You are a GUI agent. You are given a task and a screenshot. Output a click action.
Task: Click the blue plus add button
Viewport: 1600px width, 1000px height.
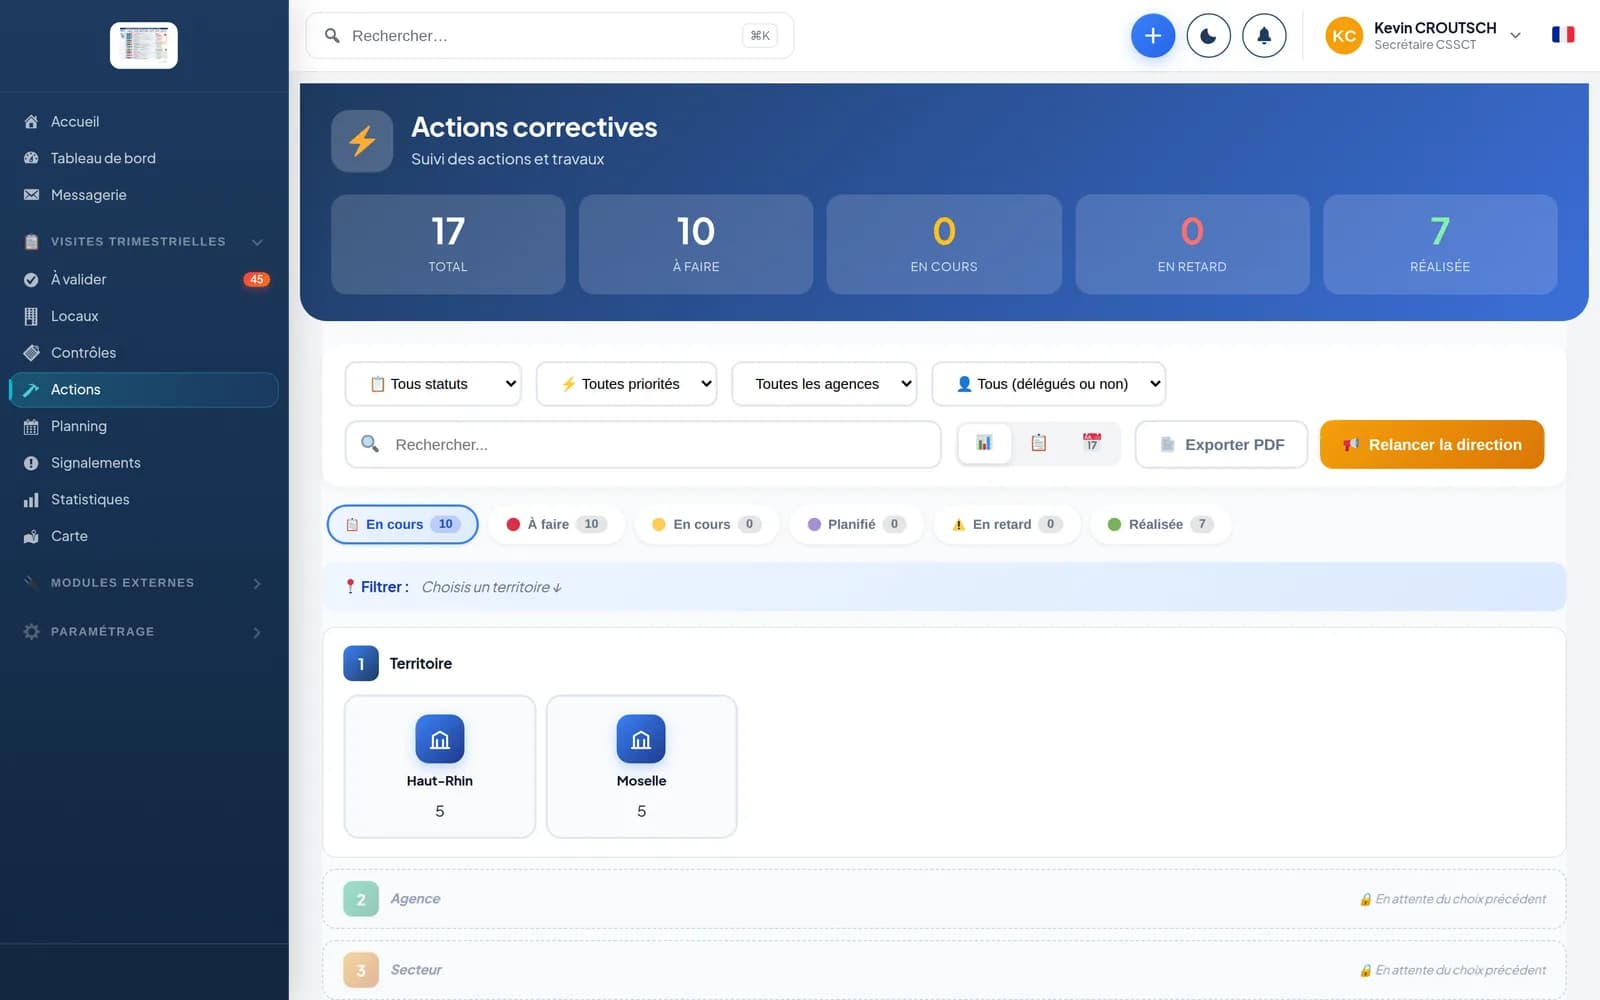tap(1153, 36)
